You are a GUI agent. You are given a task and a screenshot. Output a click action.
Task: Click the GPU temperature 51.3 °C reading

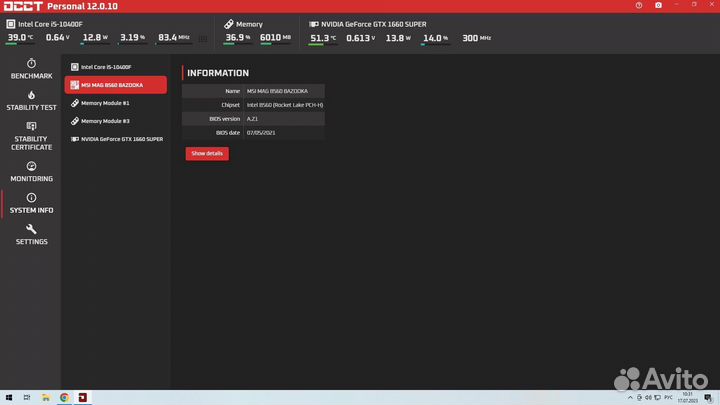pos(323,38)
